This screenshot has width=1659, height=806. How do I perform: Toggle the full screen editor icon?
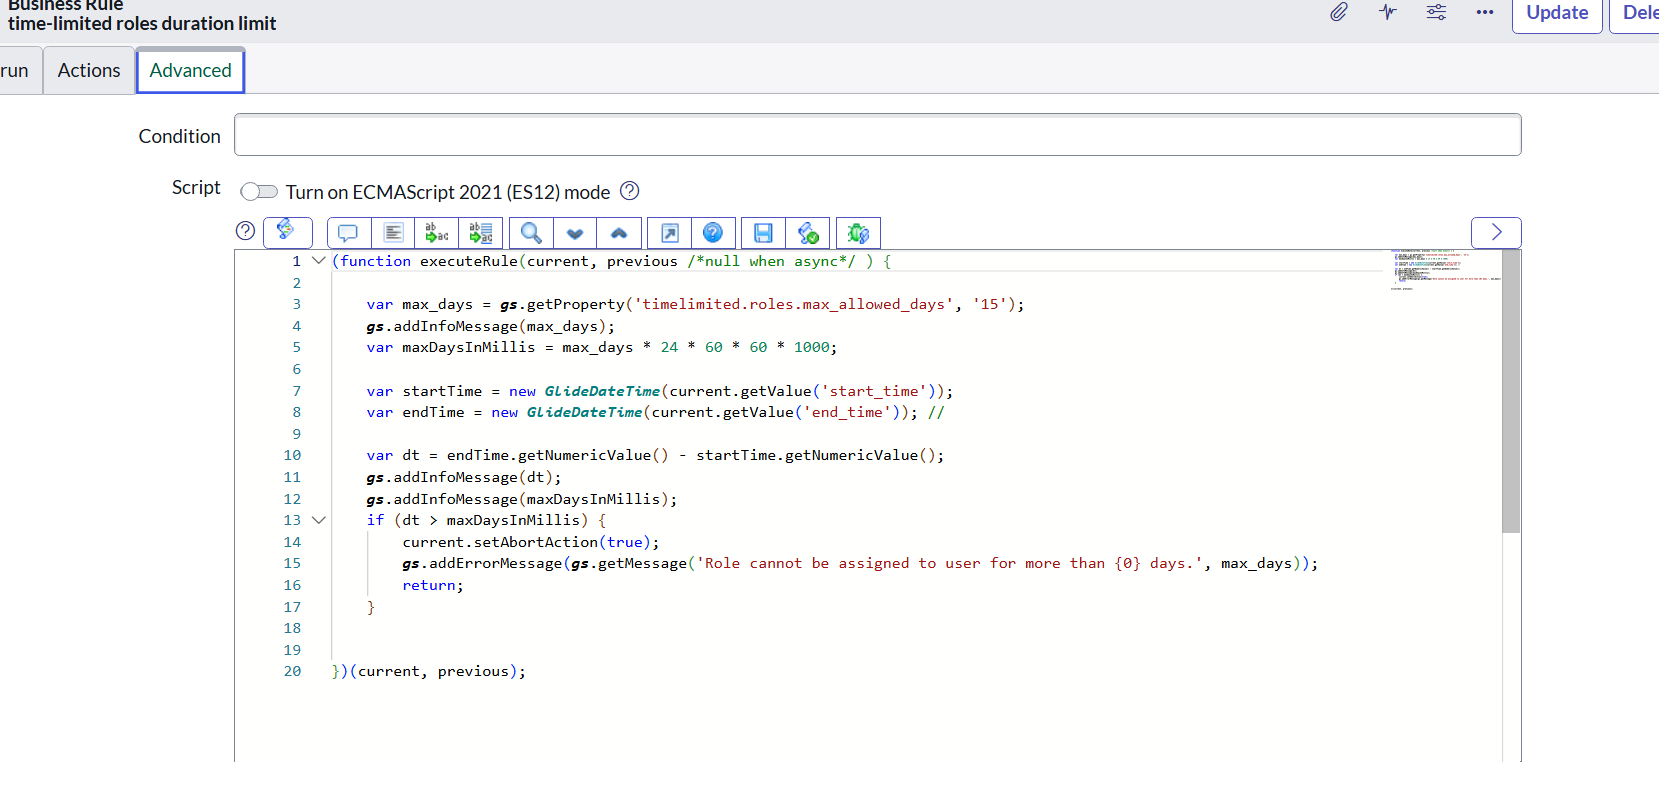670,233
